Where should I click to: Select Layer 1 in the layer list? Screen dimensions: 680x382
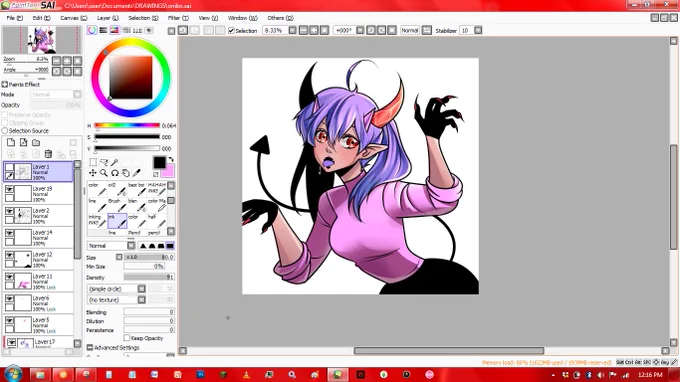[x=38, y=172]
